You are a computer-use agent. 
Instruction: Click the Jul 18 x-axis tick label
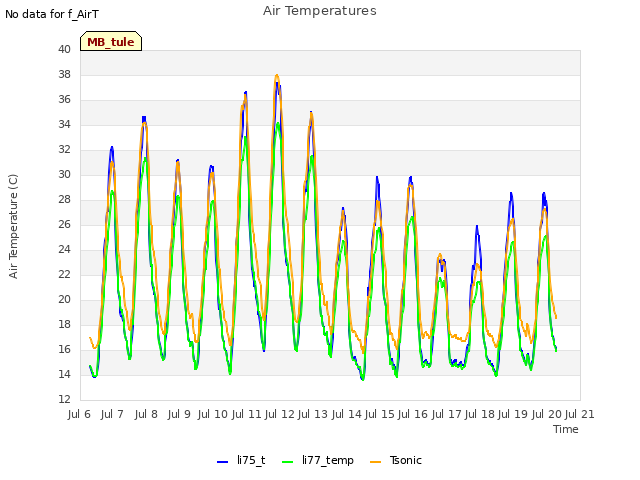pos(480,414)
